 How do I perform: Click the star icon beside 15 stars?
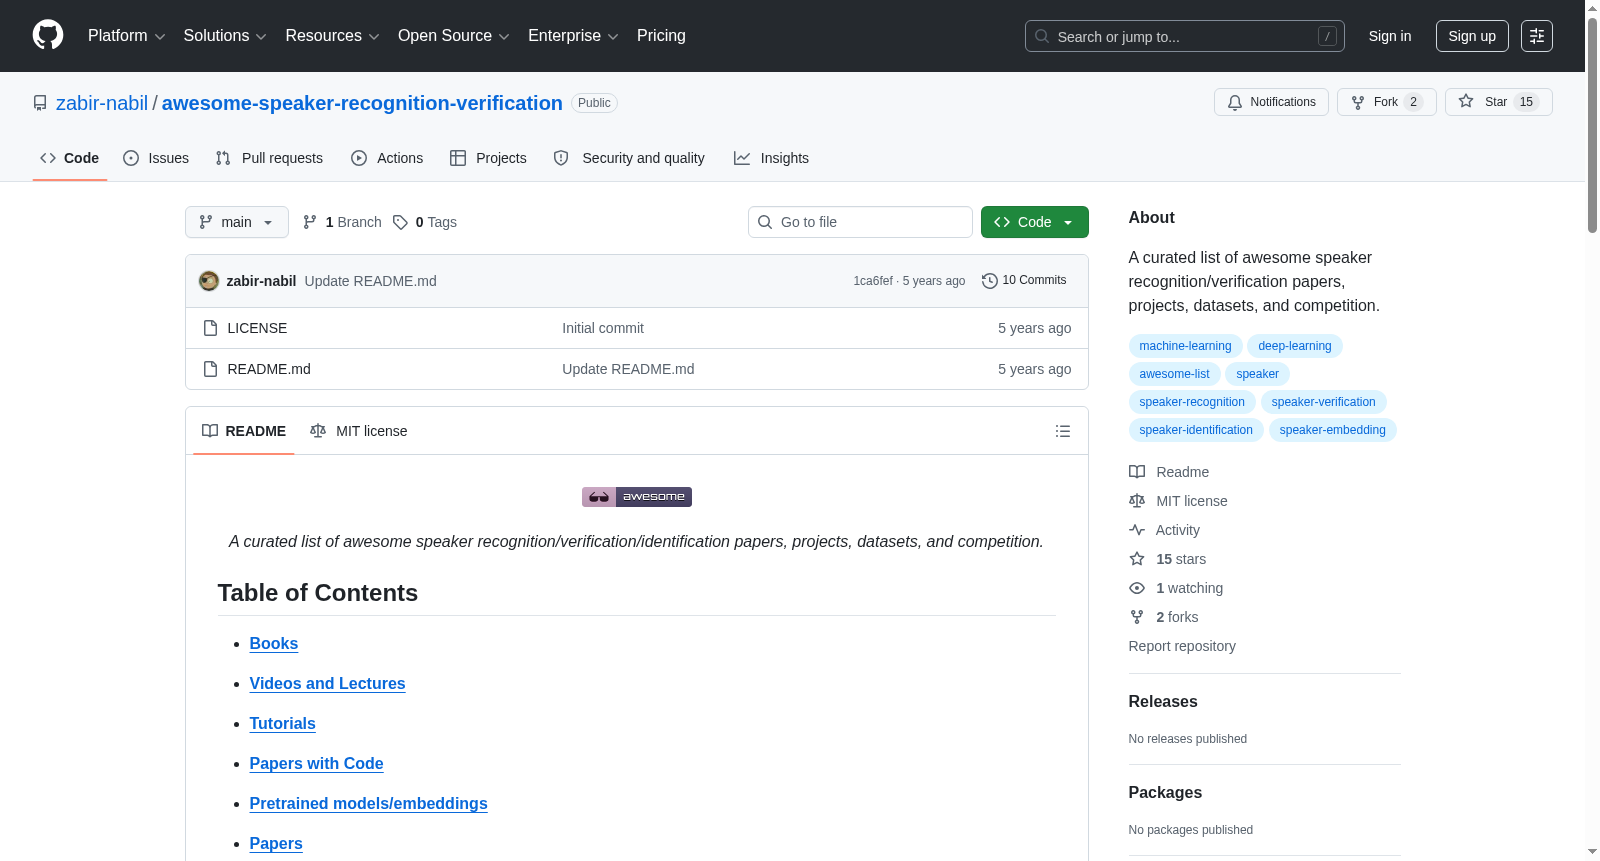[x=1137, y=559]
